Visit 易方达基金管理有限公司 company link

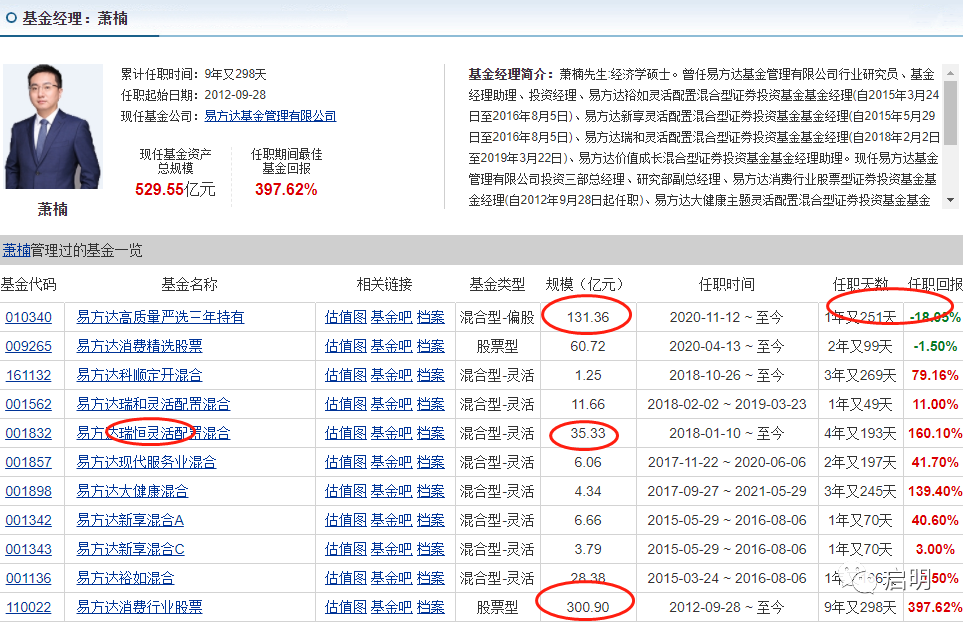(x=270, y=116)
